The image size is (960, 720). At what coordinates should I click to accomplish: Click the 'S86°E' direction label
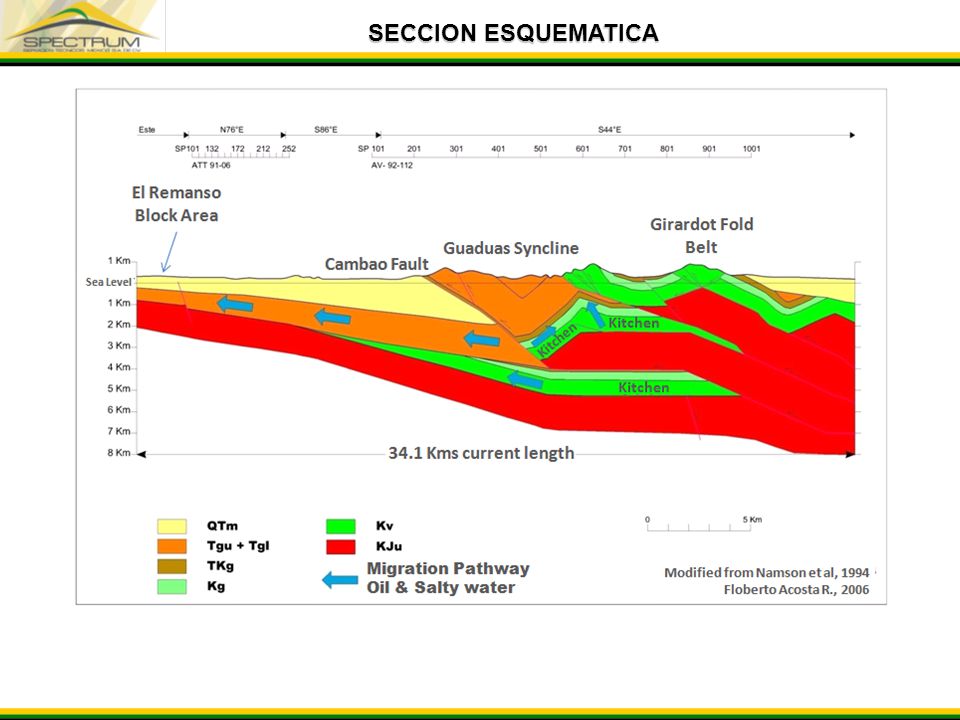tap(326, 130)
